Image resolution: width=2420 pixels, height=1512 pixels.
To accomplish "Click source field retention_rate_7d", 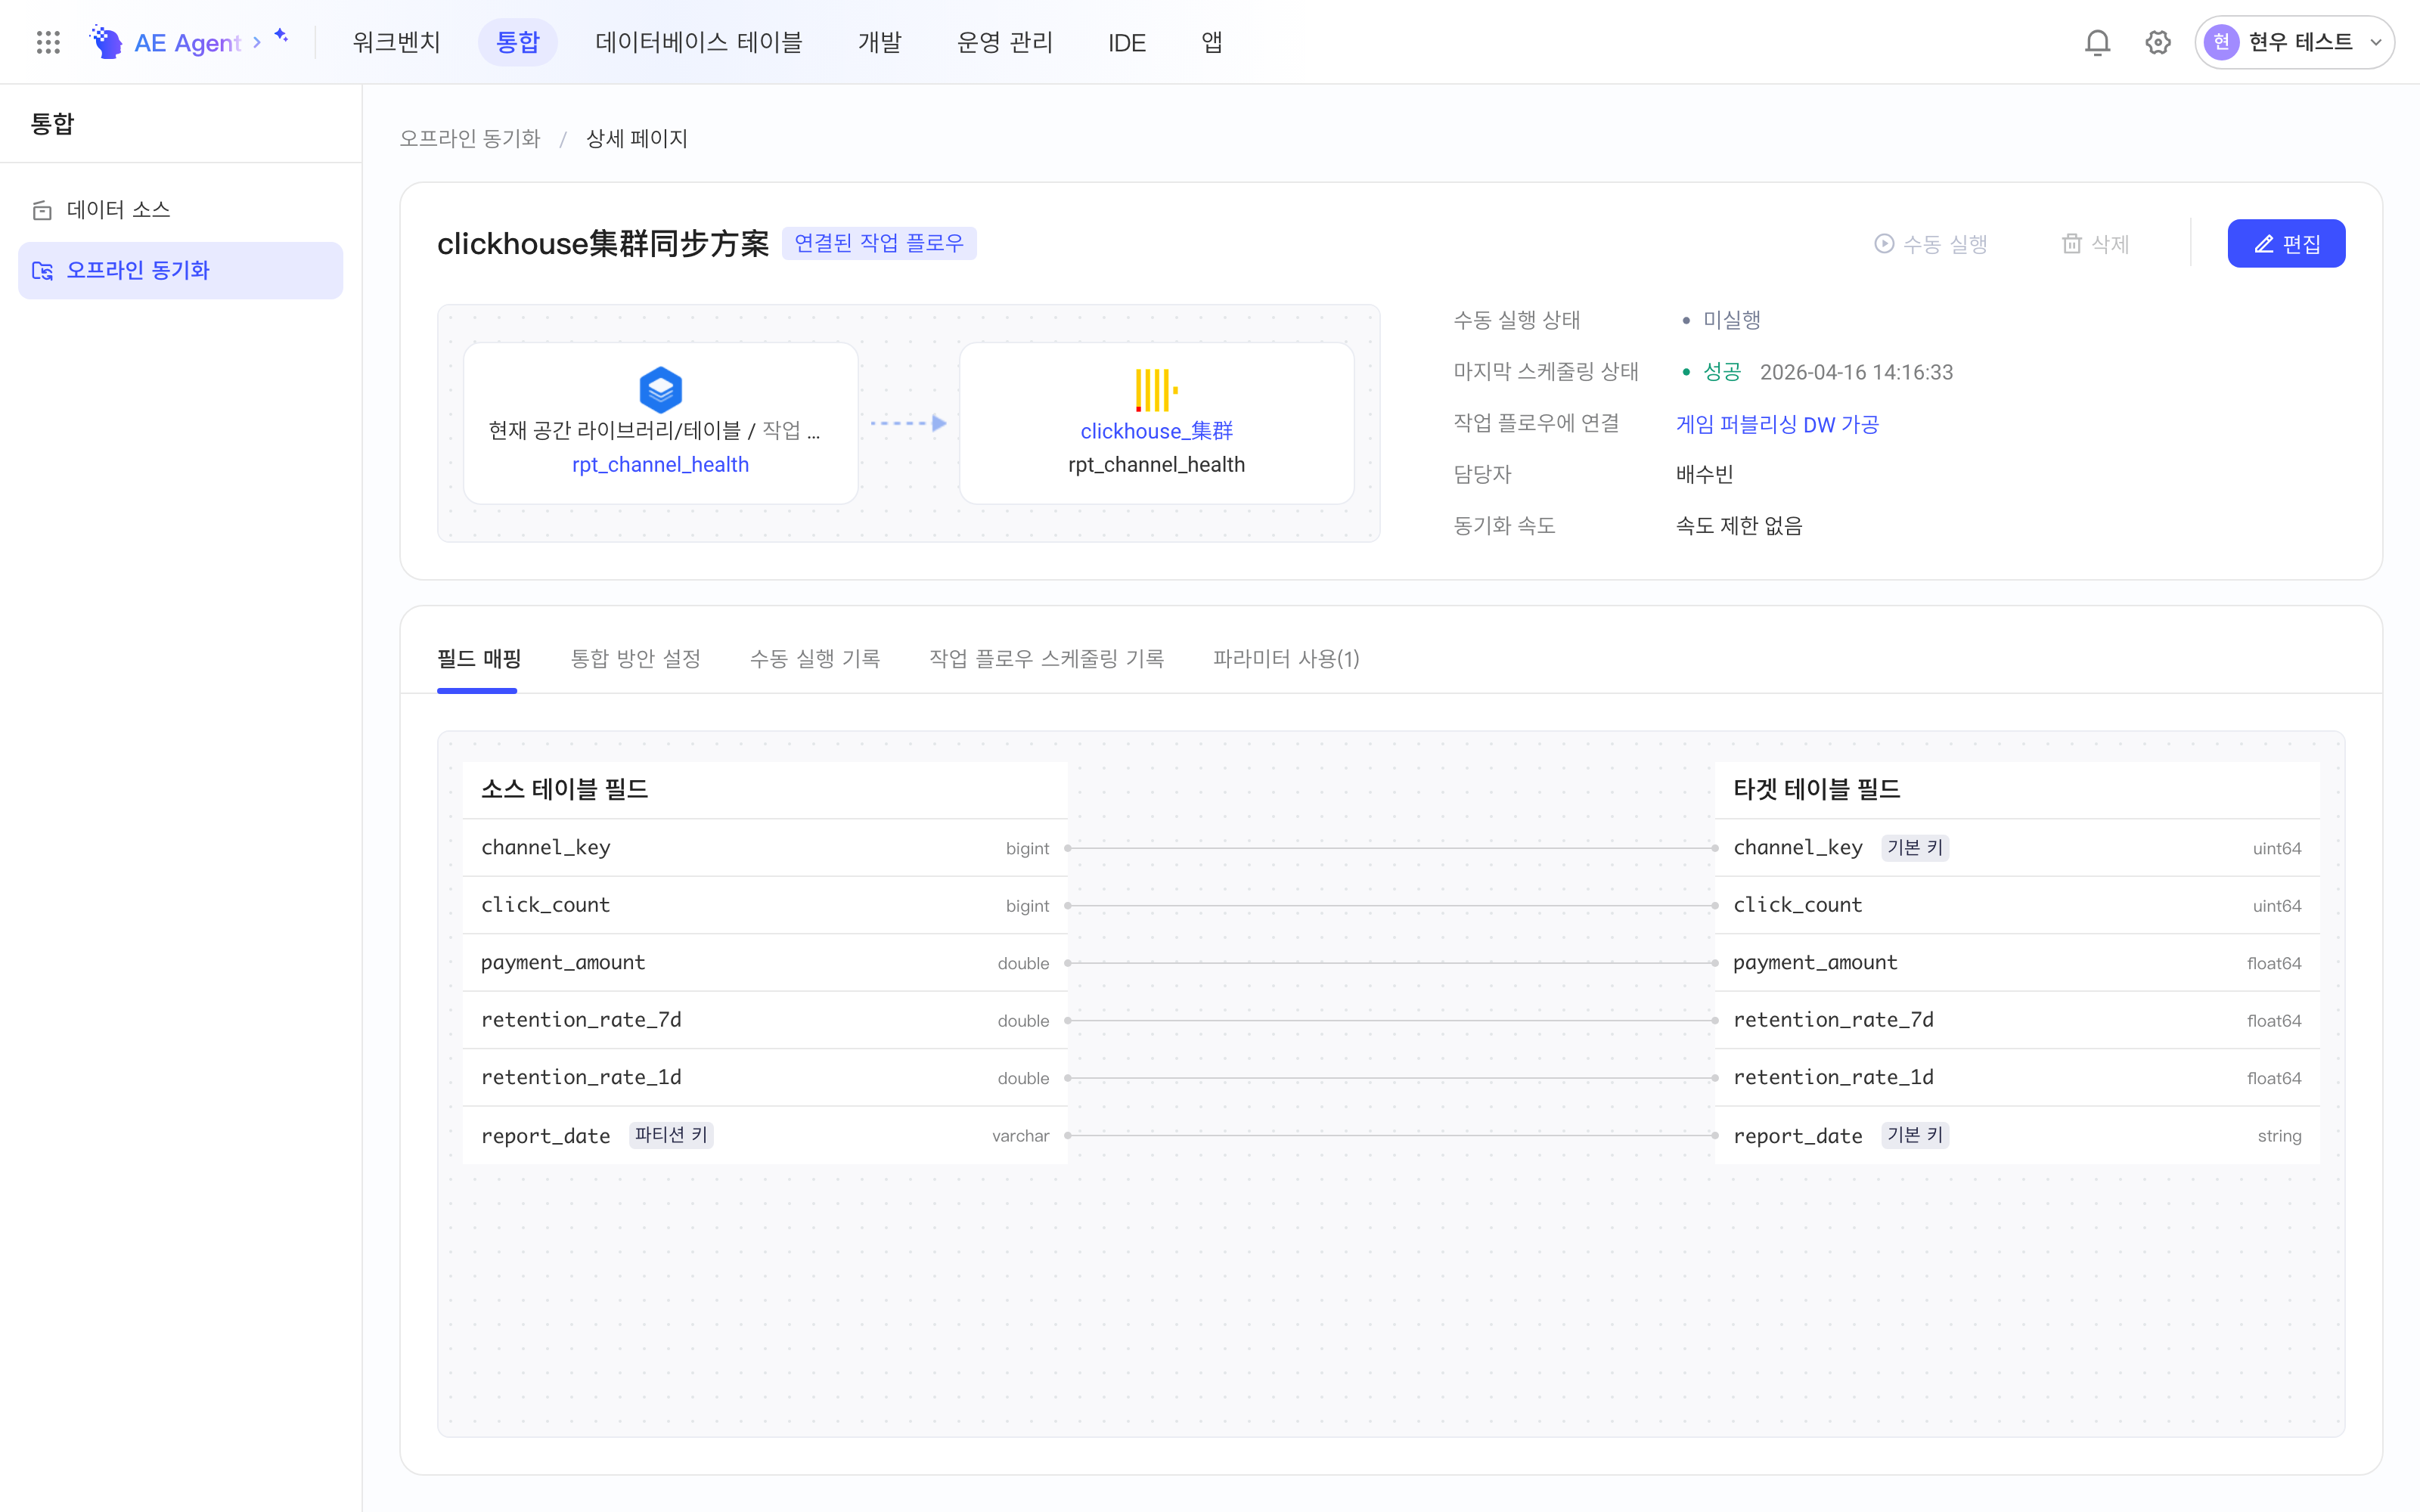I will [765, 1020].
